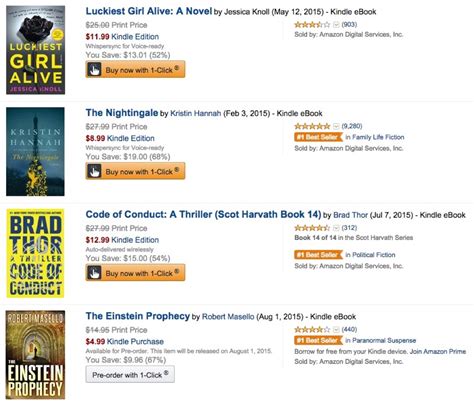Expand rating dropdown arrow beside 312 reviews

pyautogui.click(x=336, y=228)
